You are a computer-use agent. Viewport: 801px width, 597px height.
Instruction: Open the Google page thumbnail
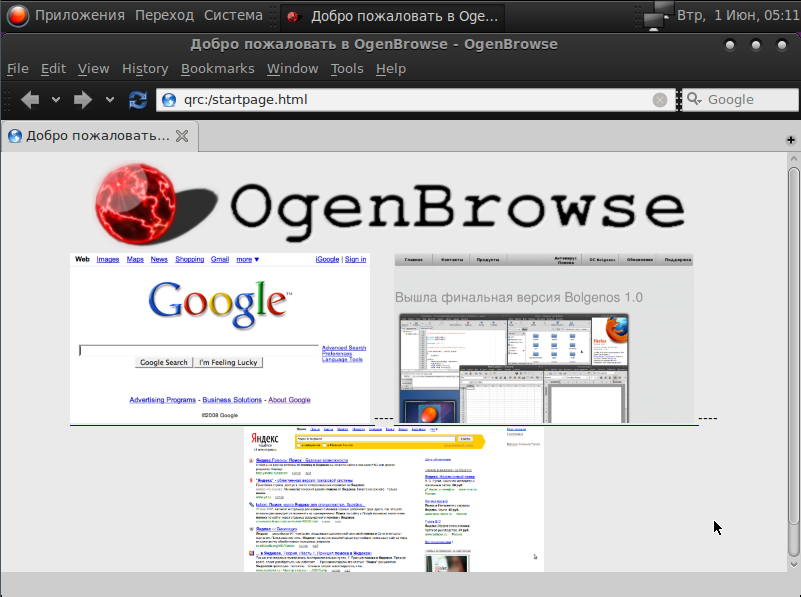[x=220, y=338]
